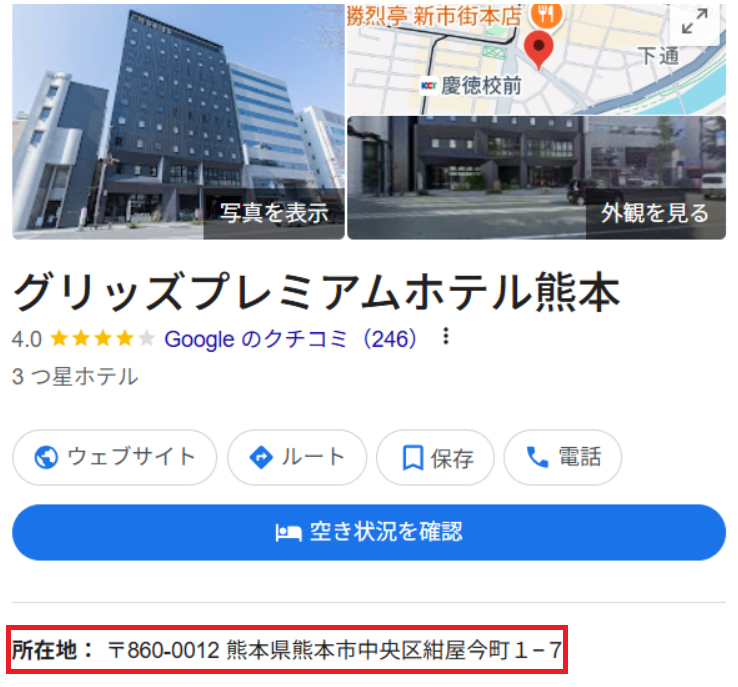Open the hotel ウェブサイト
The height and width of the screenshot is (687, 738).
coord(114,457)
